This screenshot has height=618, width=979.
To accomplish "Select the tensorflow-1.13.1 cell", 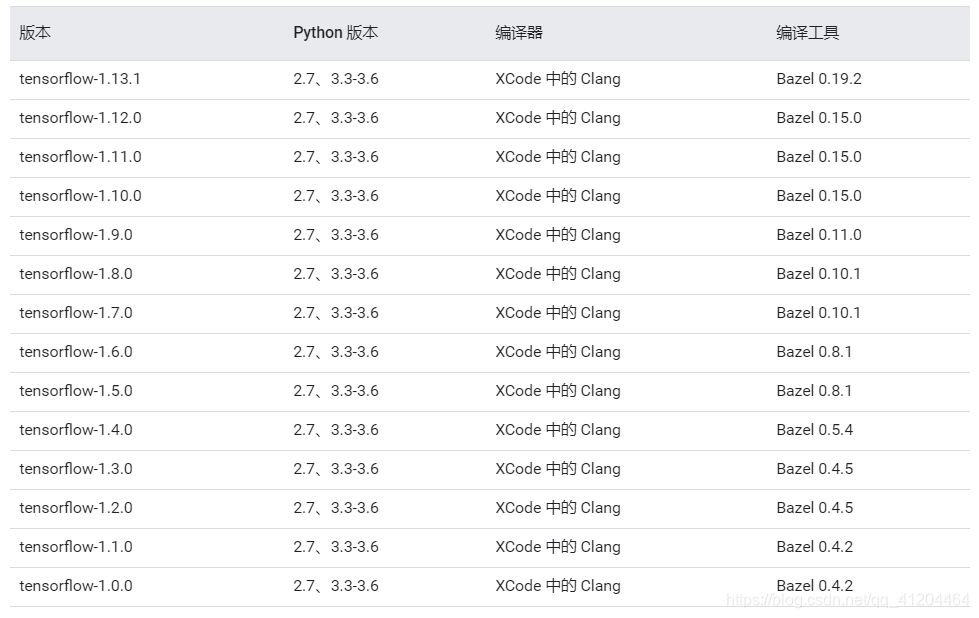I will pos(80,79).
